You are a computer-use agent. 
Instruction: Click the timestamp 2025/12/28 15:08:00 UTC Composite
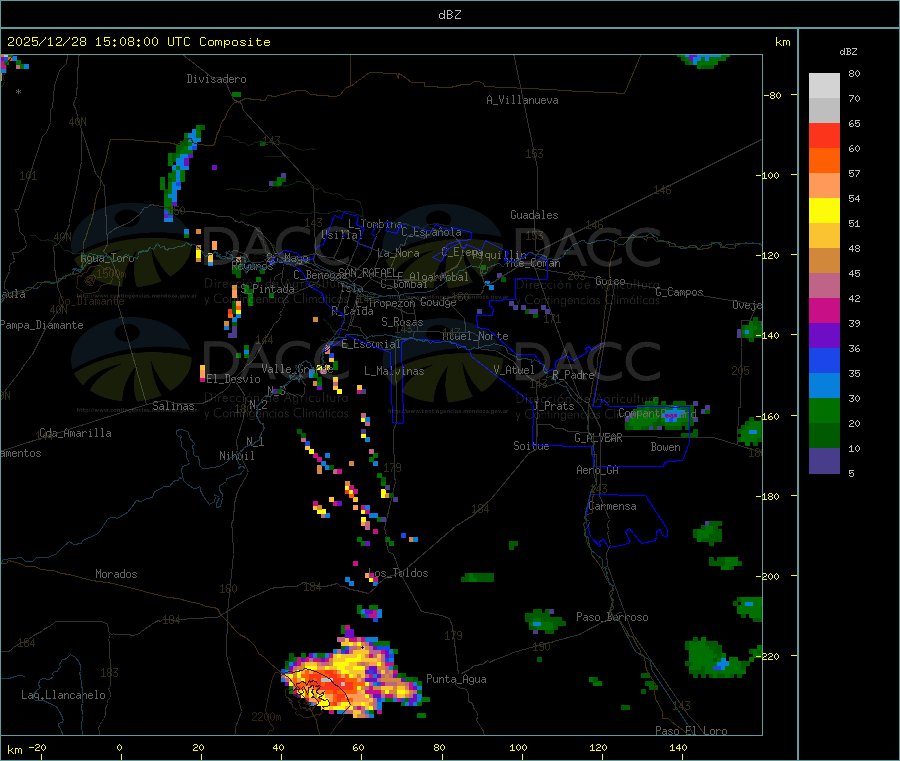coord(138,42)
